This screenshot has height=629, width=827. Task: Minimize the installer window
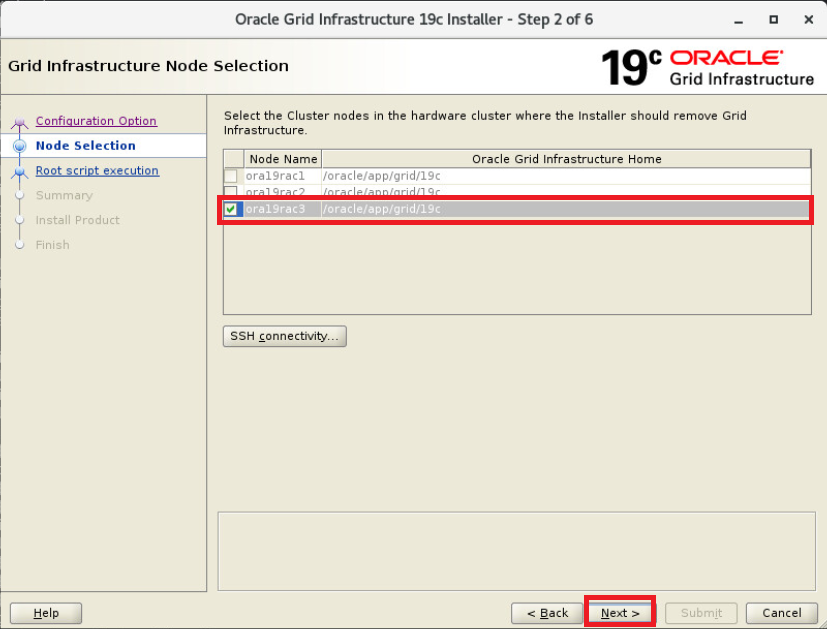point(738,20)
